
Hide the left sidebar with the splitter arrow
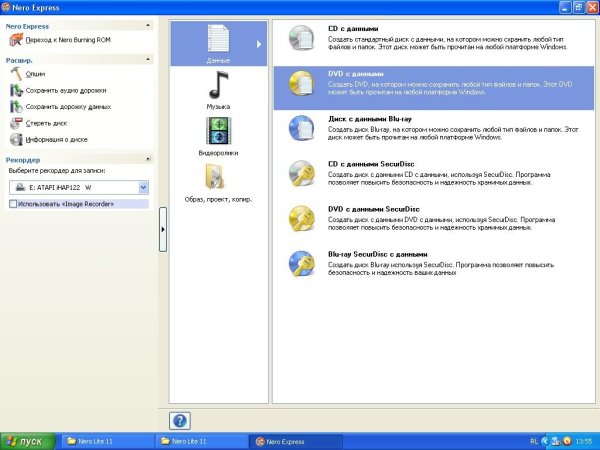coord(163,230)
